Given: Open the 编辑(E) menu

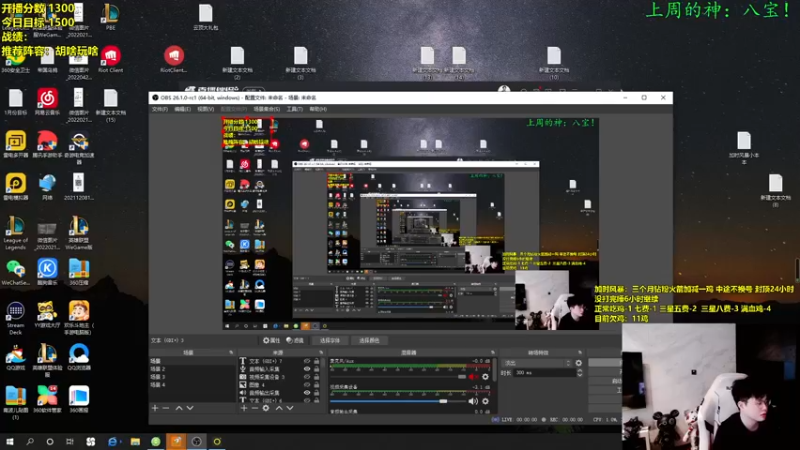Looking at the screenshot, I should (x=182, y=109).
